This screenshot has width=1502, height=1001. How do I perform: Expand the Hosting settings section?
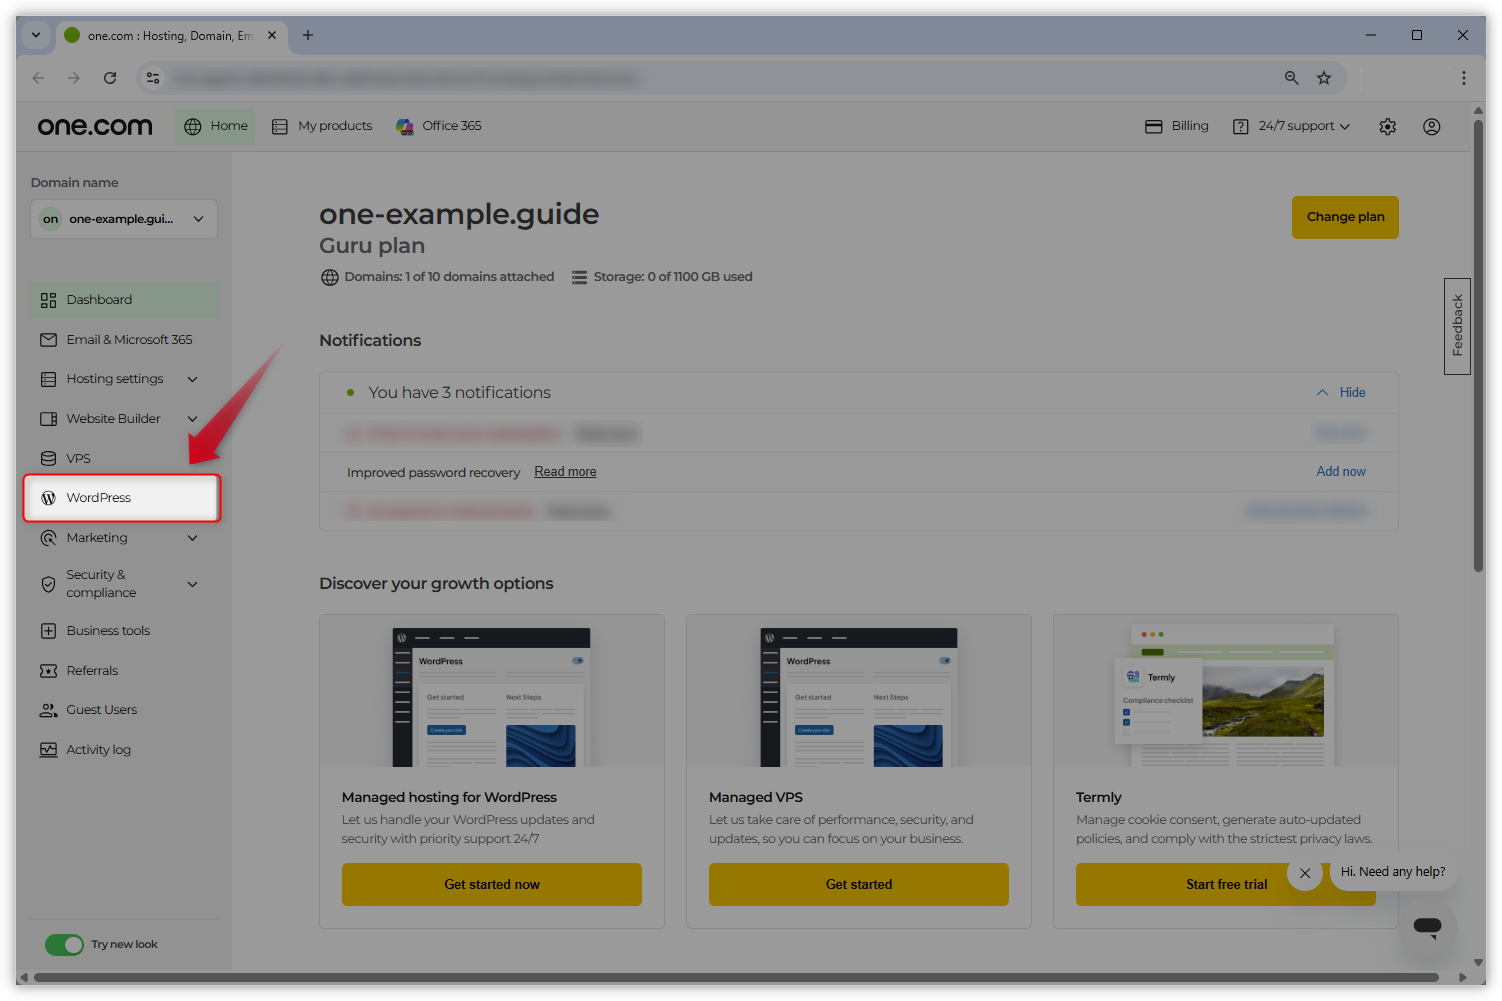[x=192, y=379]
